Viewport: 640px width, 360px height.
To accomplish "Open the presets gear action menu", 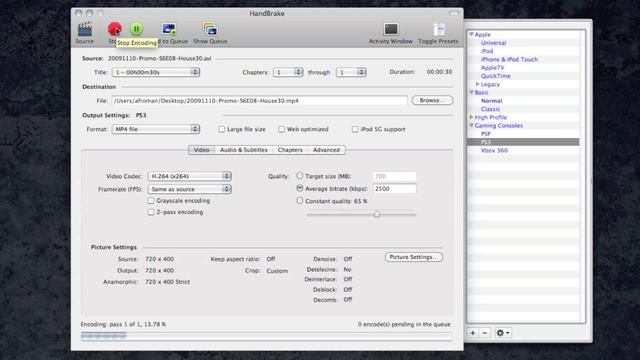I will point(502,333).
